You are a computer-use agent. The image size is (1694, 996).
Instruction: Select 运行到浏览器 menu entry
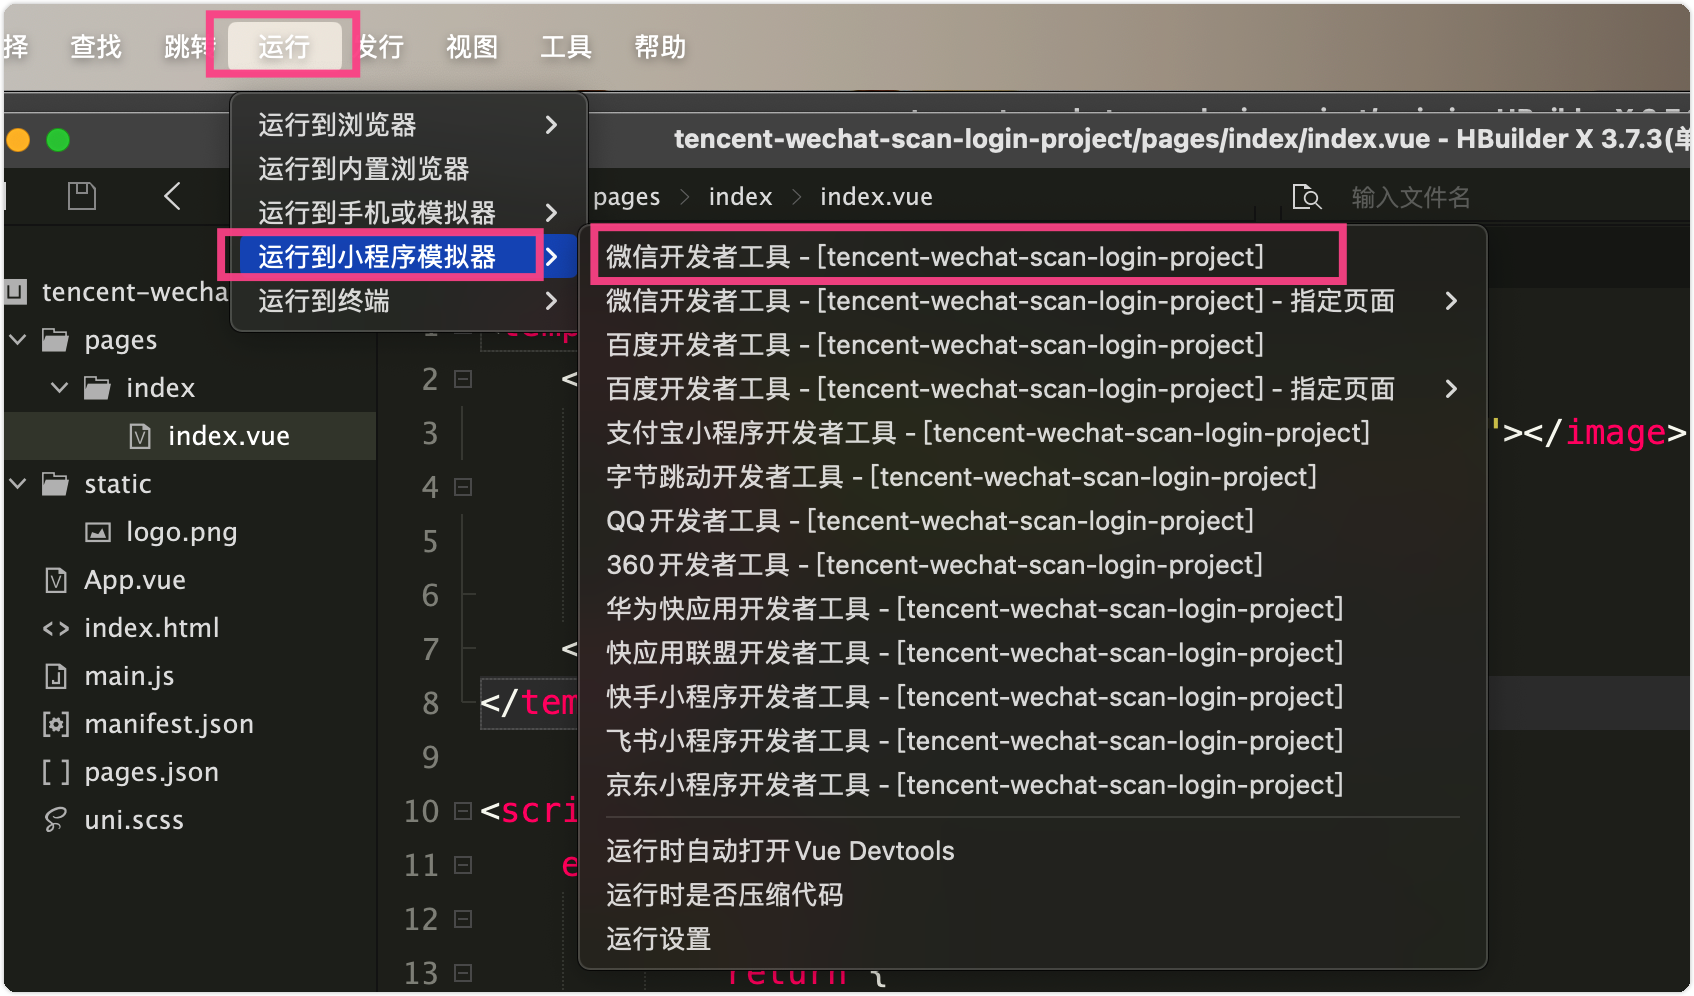click(x=408, y=124)
